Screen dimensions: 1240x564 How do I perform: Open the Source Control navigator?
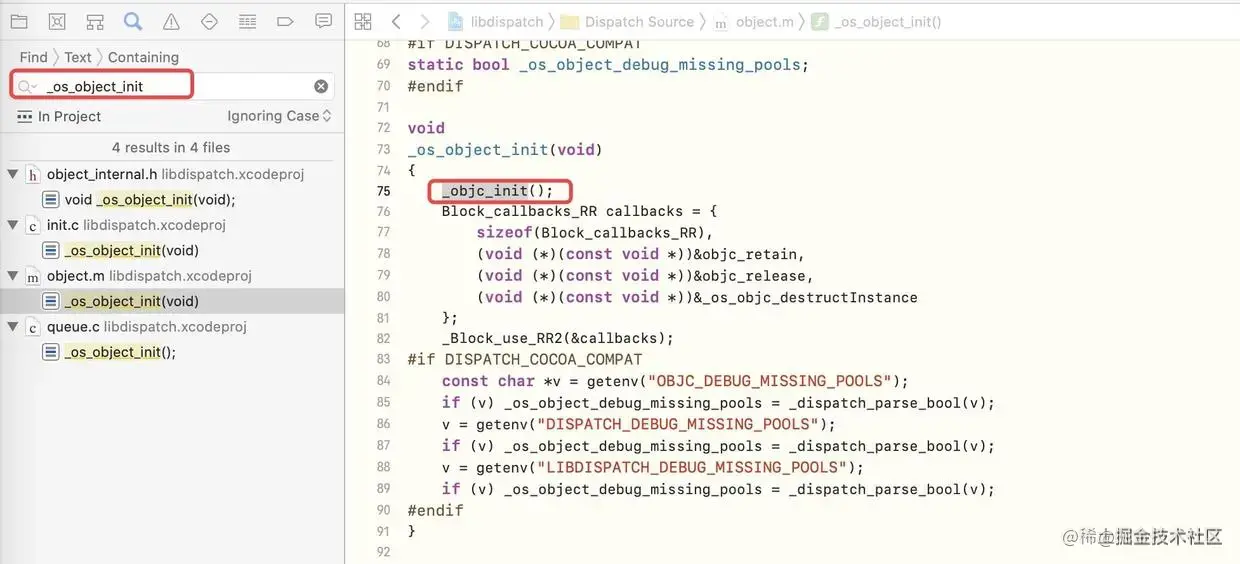57,21
